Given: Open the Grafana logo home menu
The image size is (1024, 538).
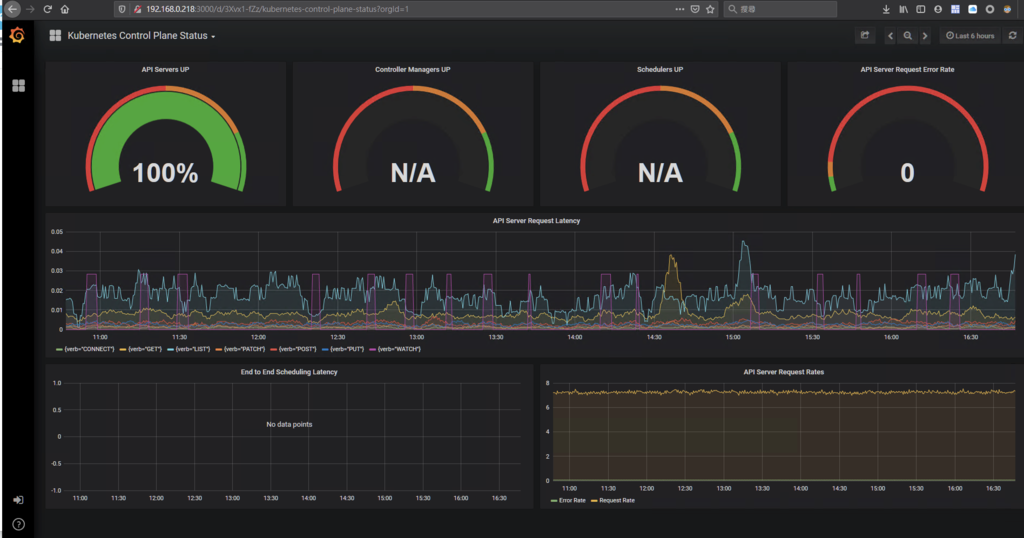Looking at the screenshot, I should pyautogui.click(x=18, y=35).
